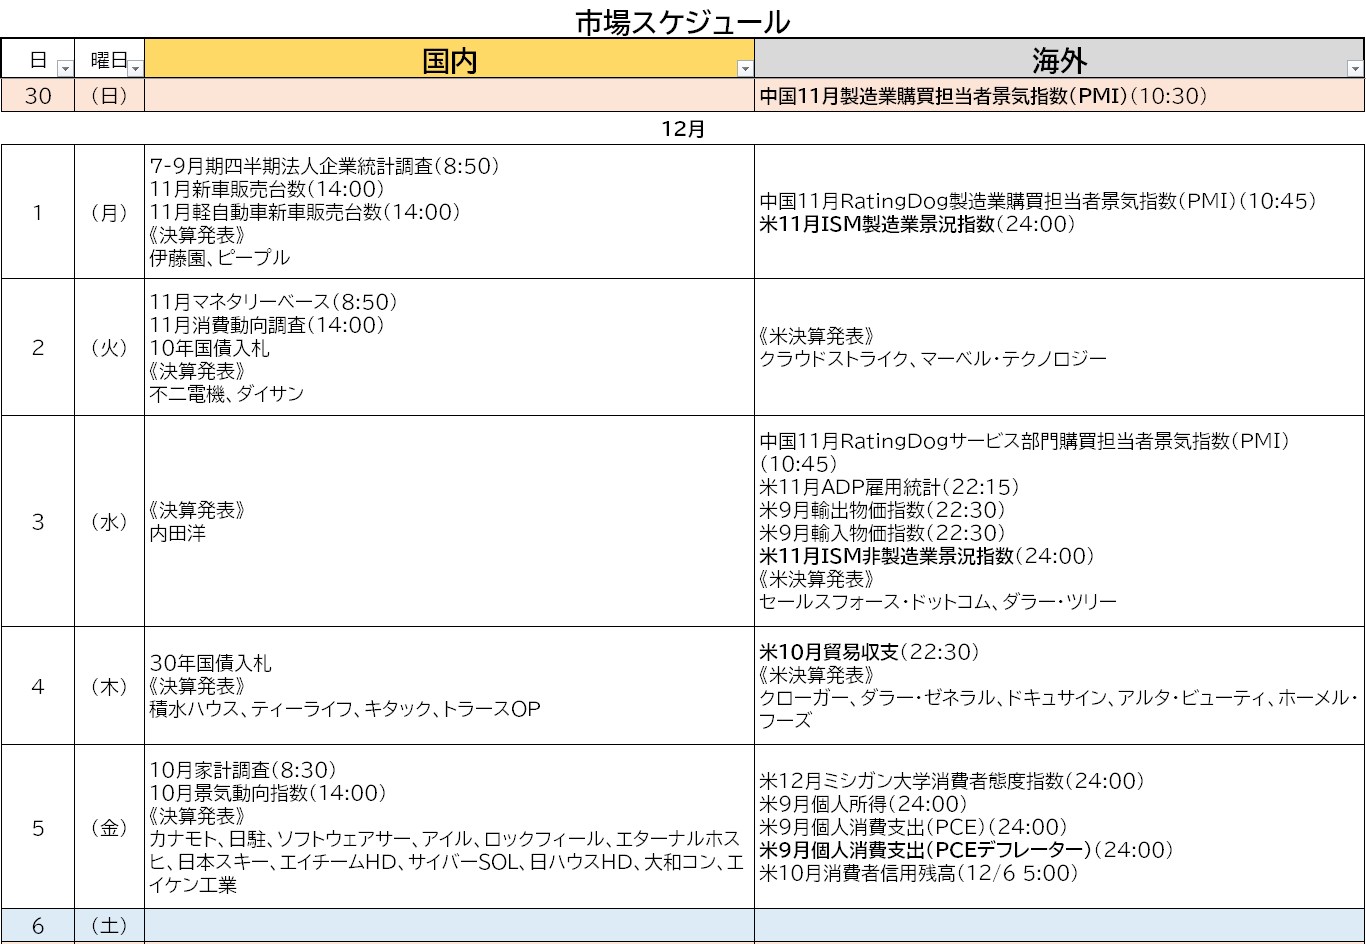The image size is (1366, 944).
Task: Select the overseas cell with 米11月ADP雇用統計
Action: coord(1058,521)
